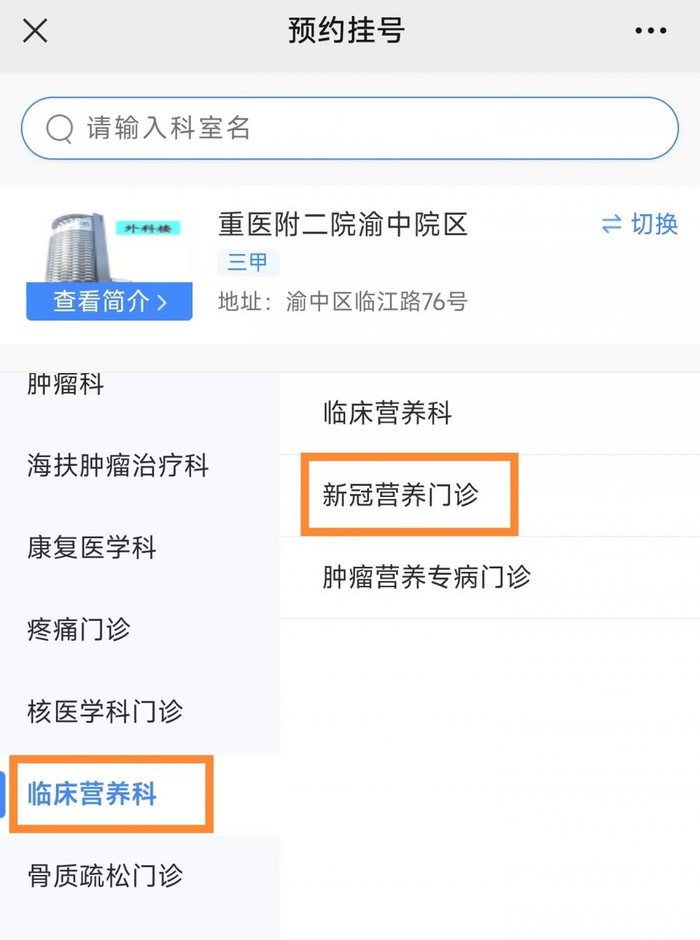The height and width of the screenshot is (940, 700).
Task: Select 康复医学科 in department list
Action: click(x=90, y=548)
